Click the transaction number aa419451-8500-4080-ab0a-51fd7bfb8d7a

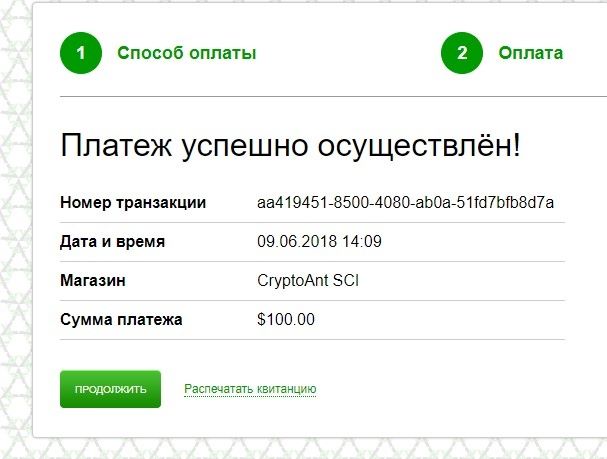coord(405,202)
